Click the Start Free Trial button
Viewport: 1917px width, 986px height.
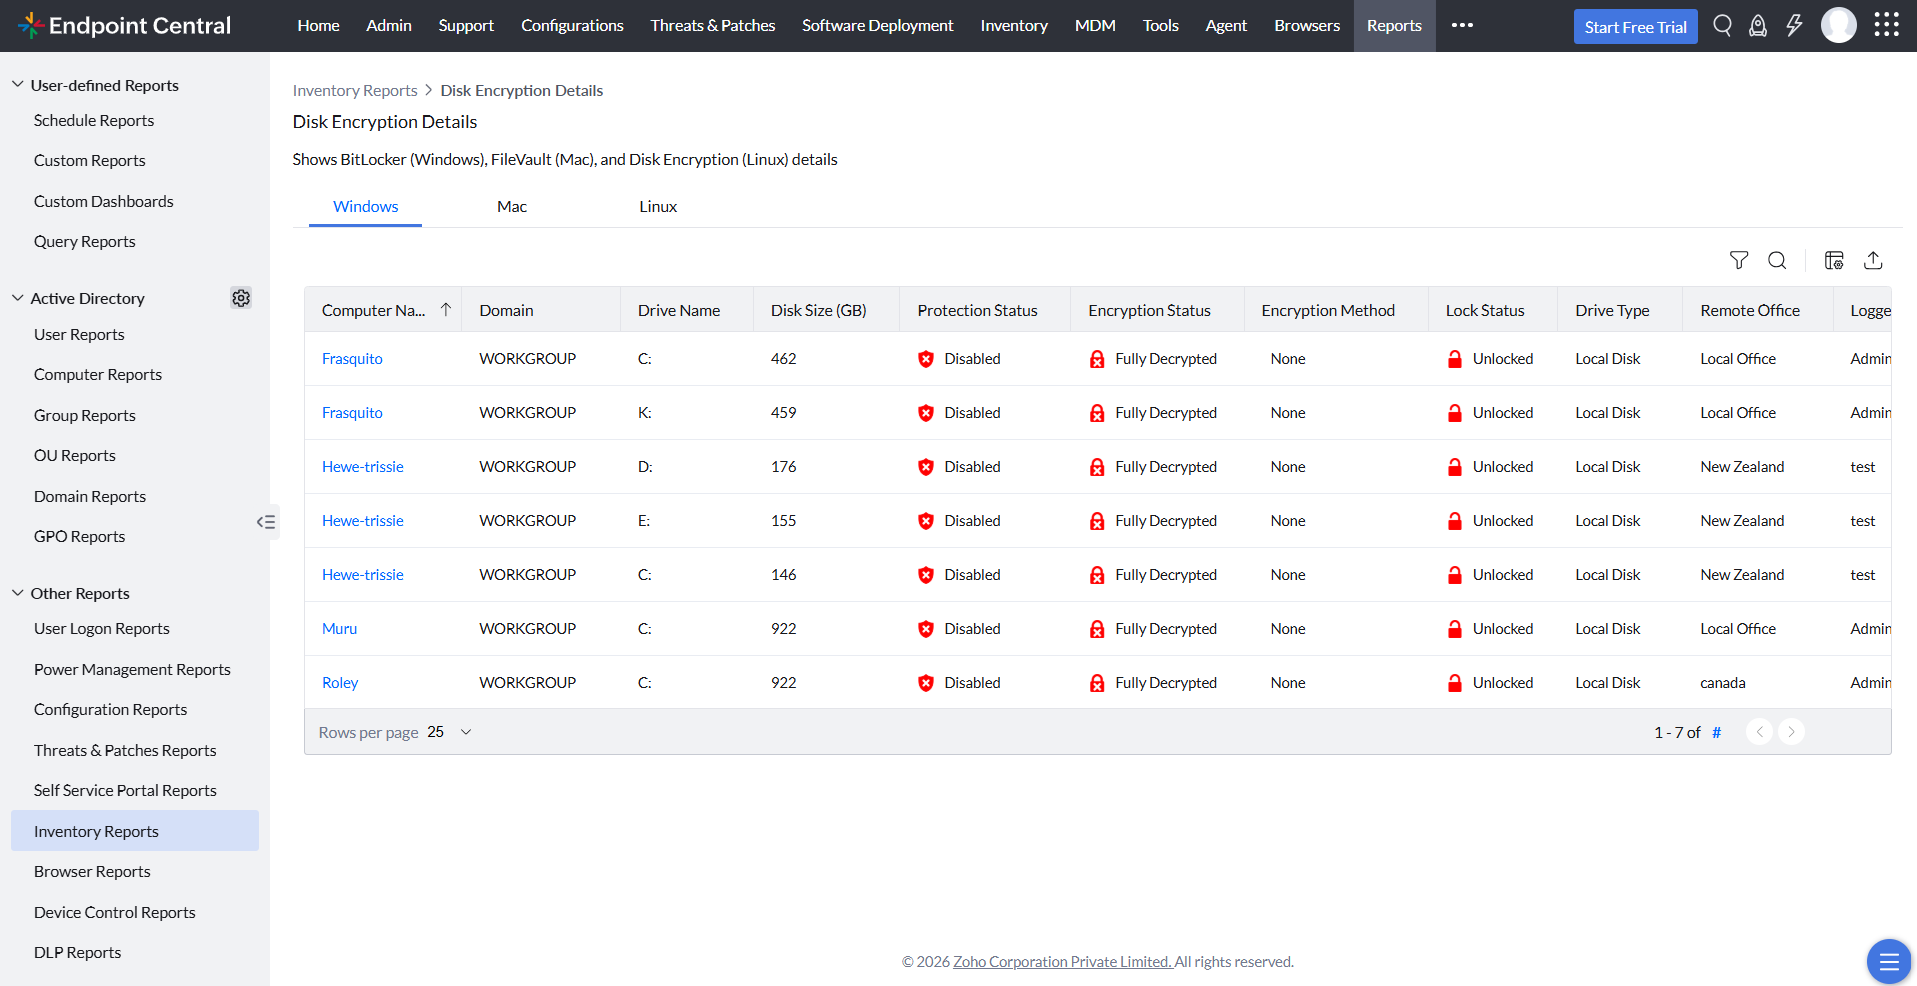[1635, 27]
